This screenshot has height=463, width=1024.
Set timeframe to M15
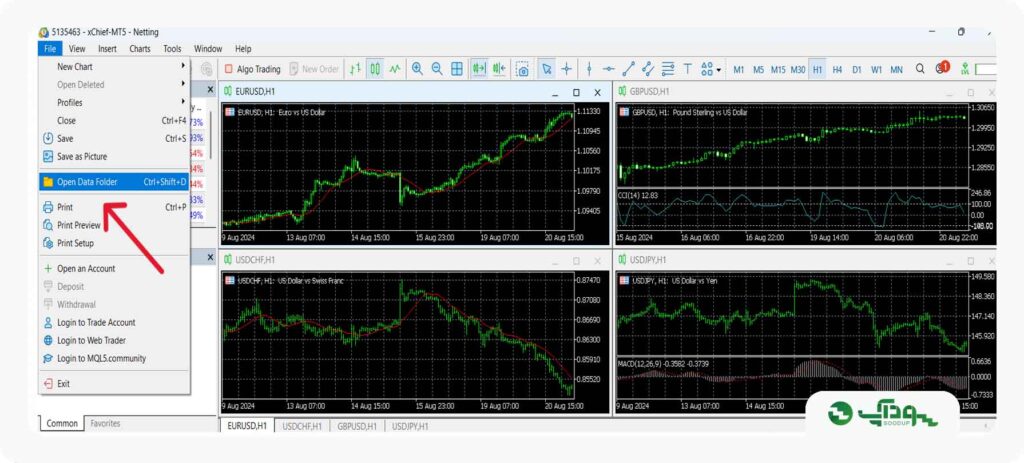778,69
